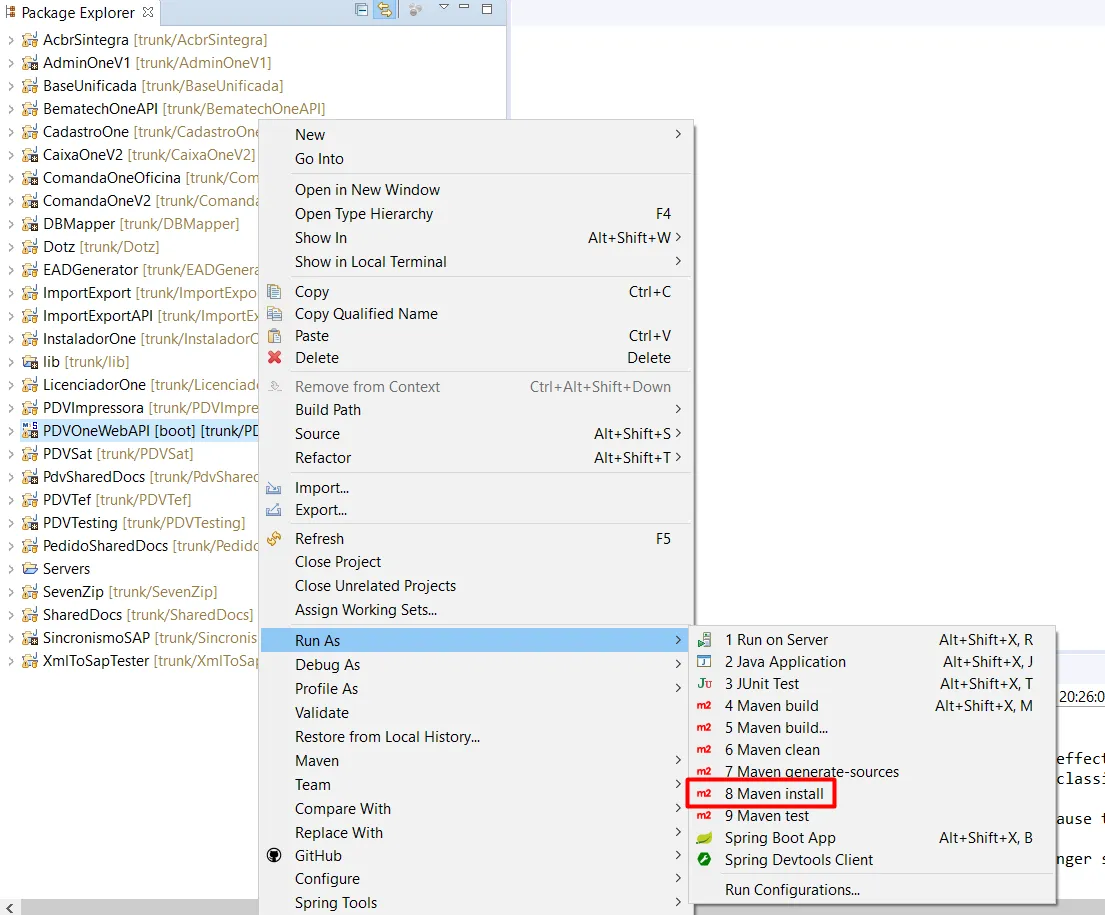Expand the Dotz project node
Image resolution: width=1105 pixels, height=915 pixels.
click(11, 247)
